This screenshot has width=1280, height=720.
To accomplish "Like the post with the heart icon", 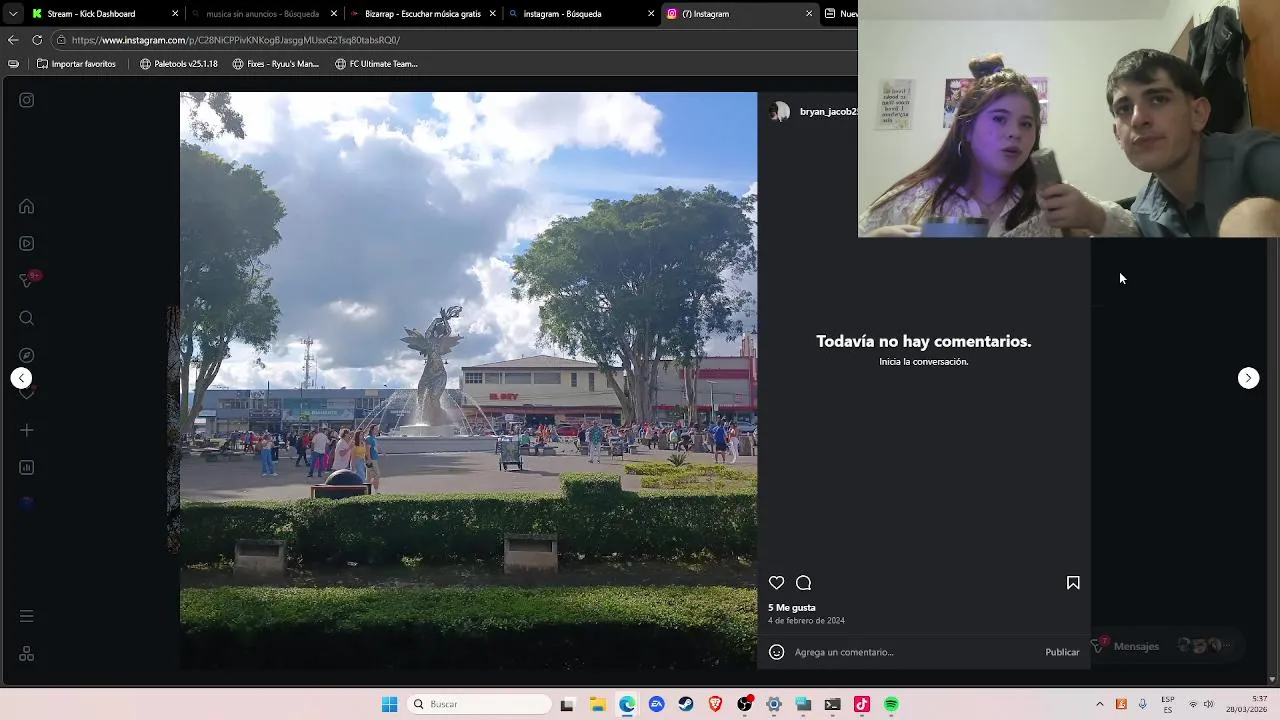I will coord(776,583).
